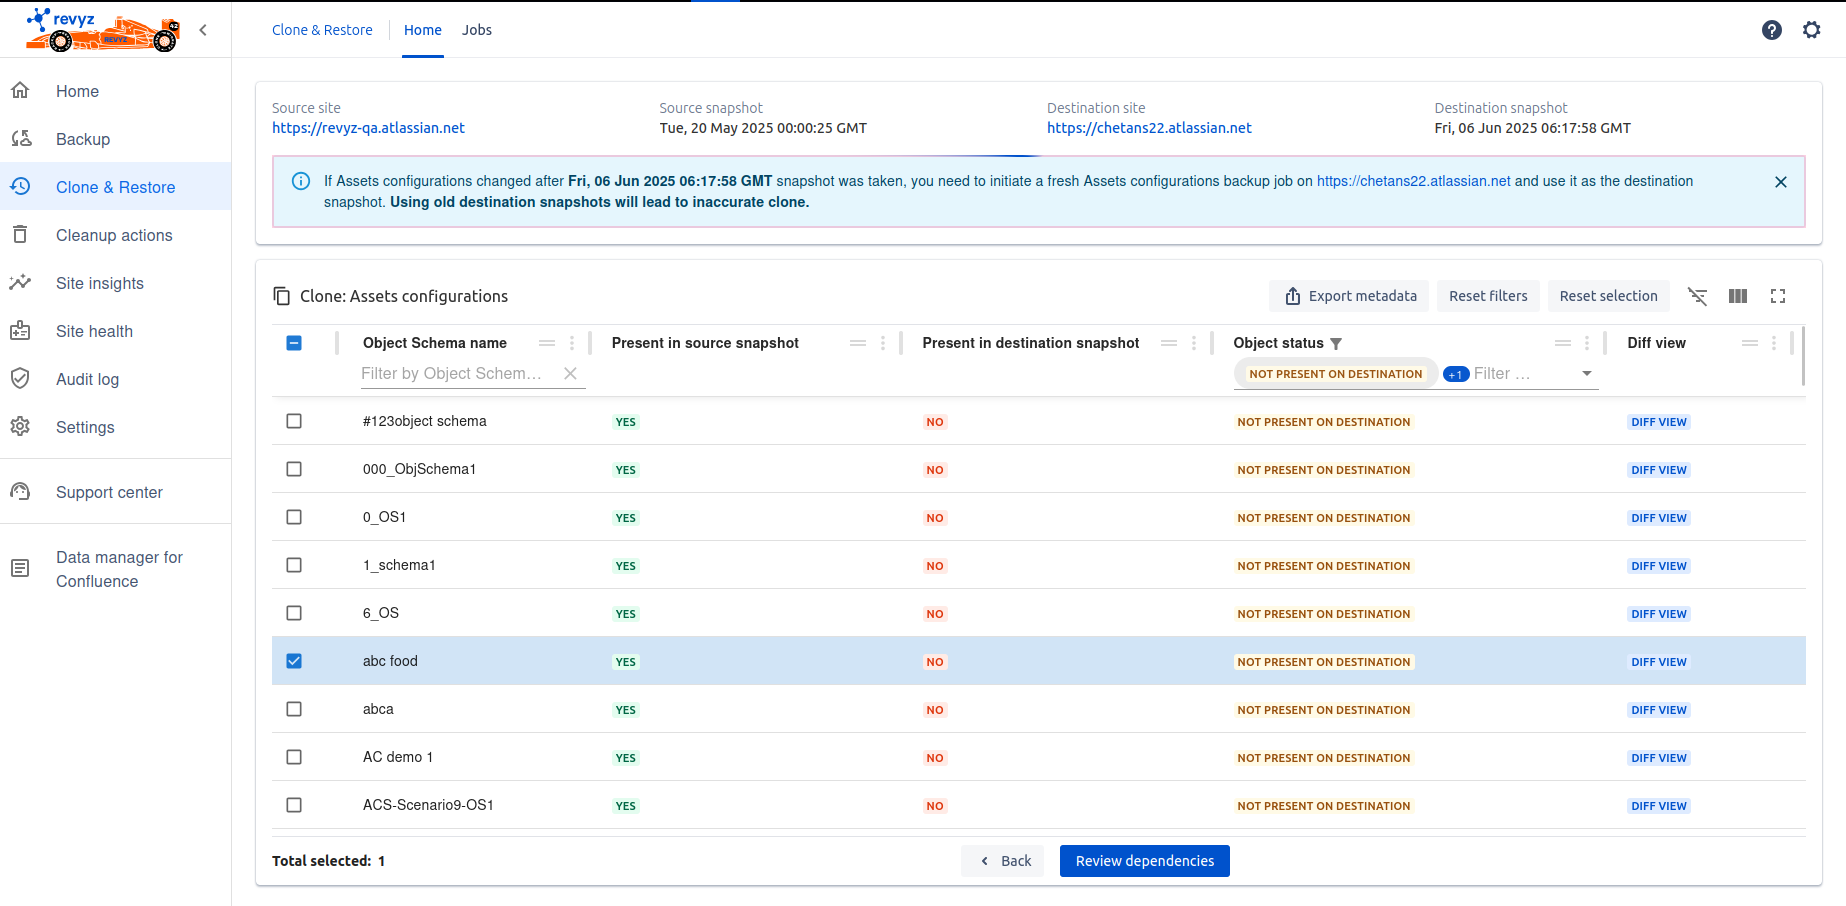
Task: Open the column chooser icon
Action: pyautogui.click(x=1737, y=296)
